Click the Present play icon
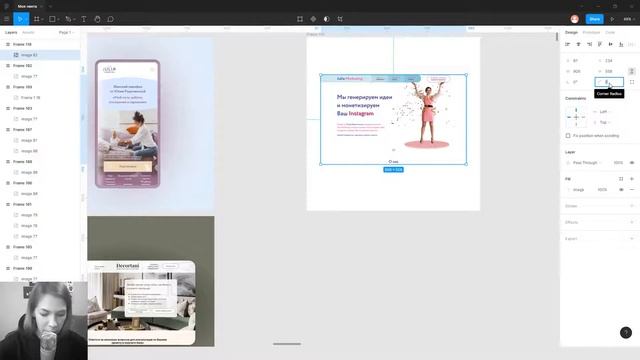The image size is (640, 360). 612,19
